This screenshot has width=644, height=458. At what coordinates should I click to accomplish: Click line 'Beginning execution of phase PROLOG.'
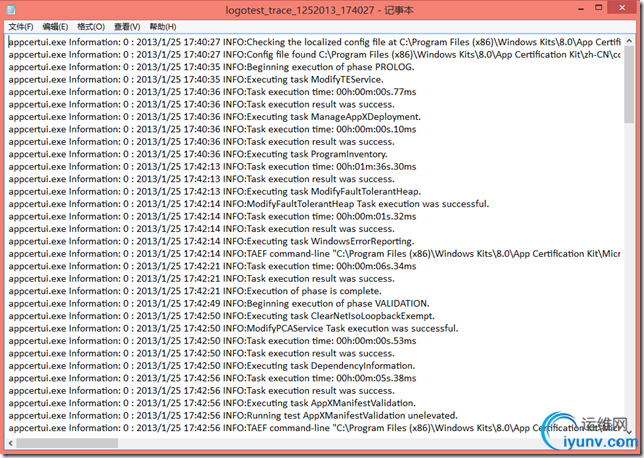coord(212,67)
